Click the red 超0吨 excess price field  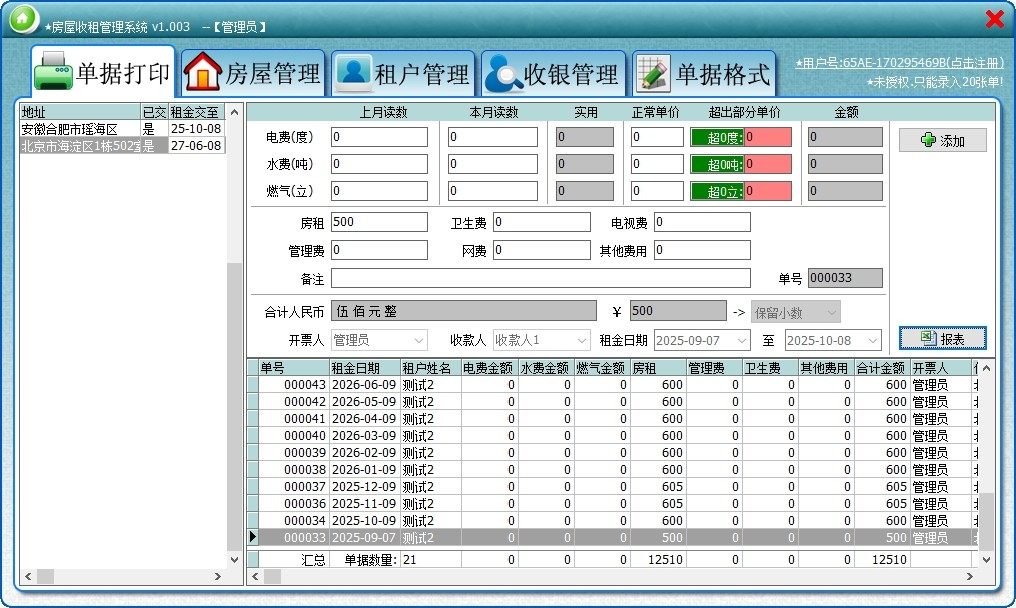coord(768,165)
